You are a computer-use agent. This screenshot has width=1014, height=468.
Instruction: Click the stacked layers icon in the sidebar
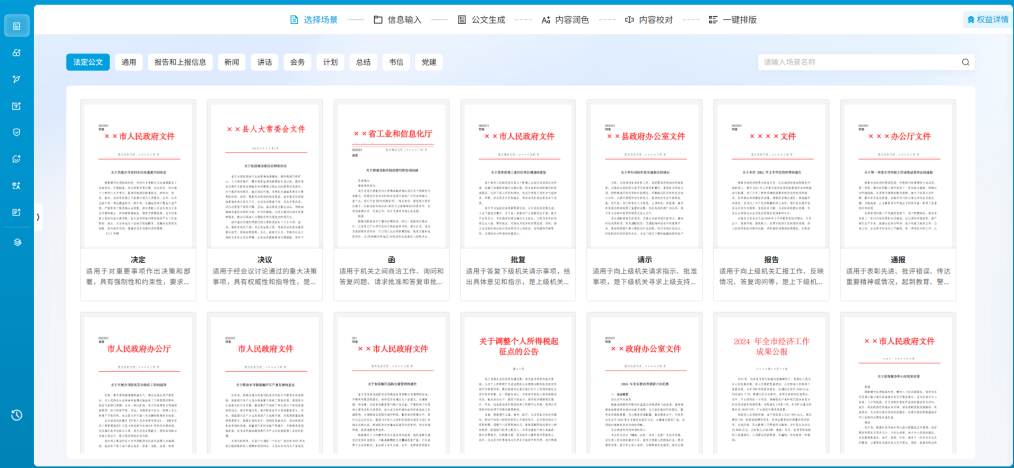pyautogui.click(x=17, y=242)
